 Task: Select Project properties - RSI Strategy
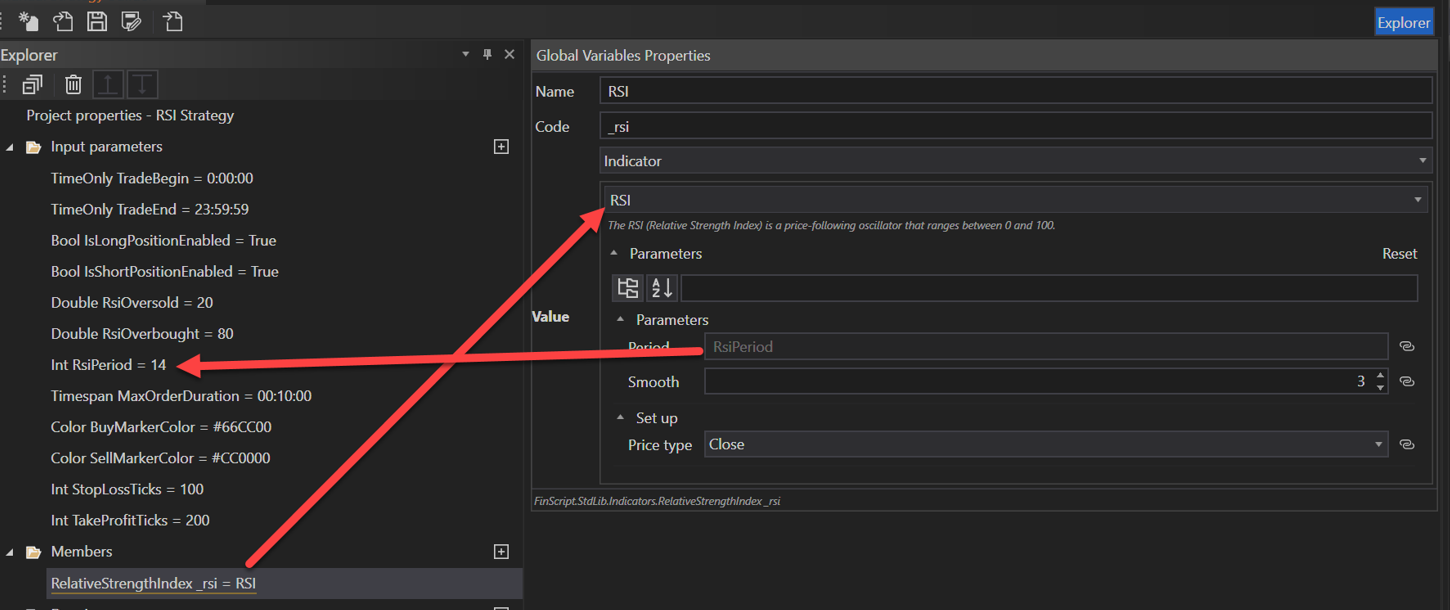pyautogui.click(x=130, y=116)
